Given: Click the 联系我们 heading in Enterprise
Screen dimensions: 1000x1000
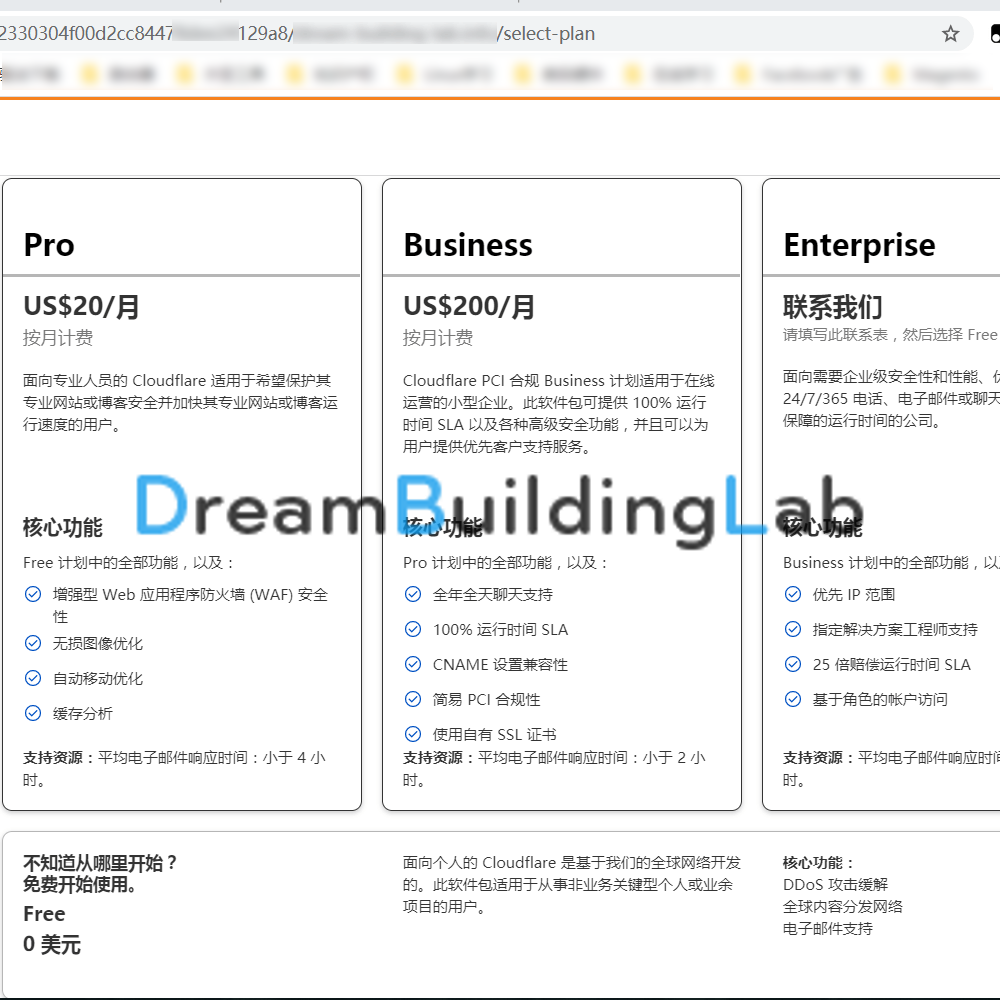Looking at the screenshot, I should 833,307.
